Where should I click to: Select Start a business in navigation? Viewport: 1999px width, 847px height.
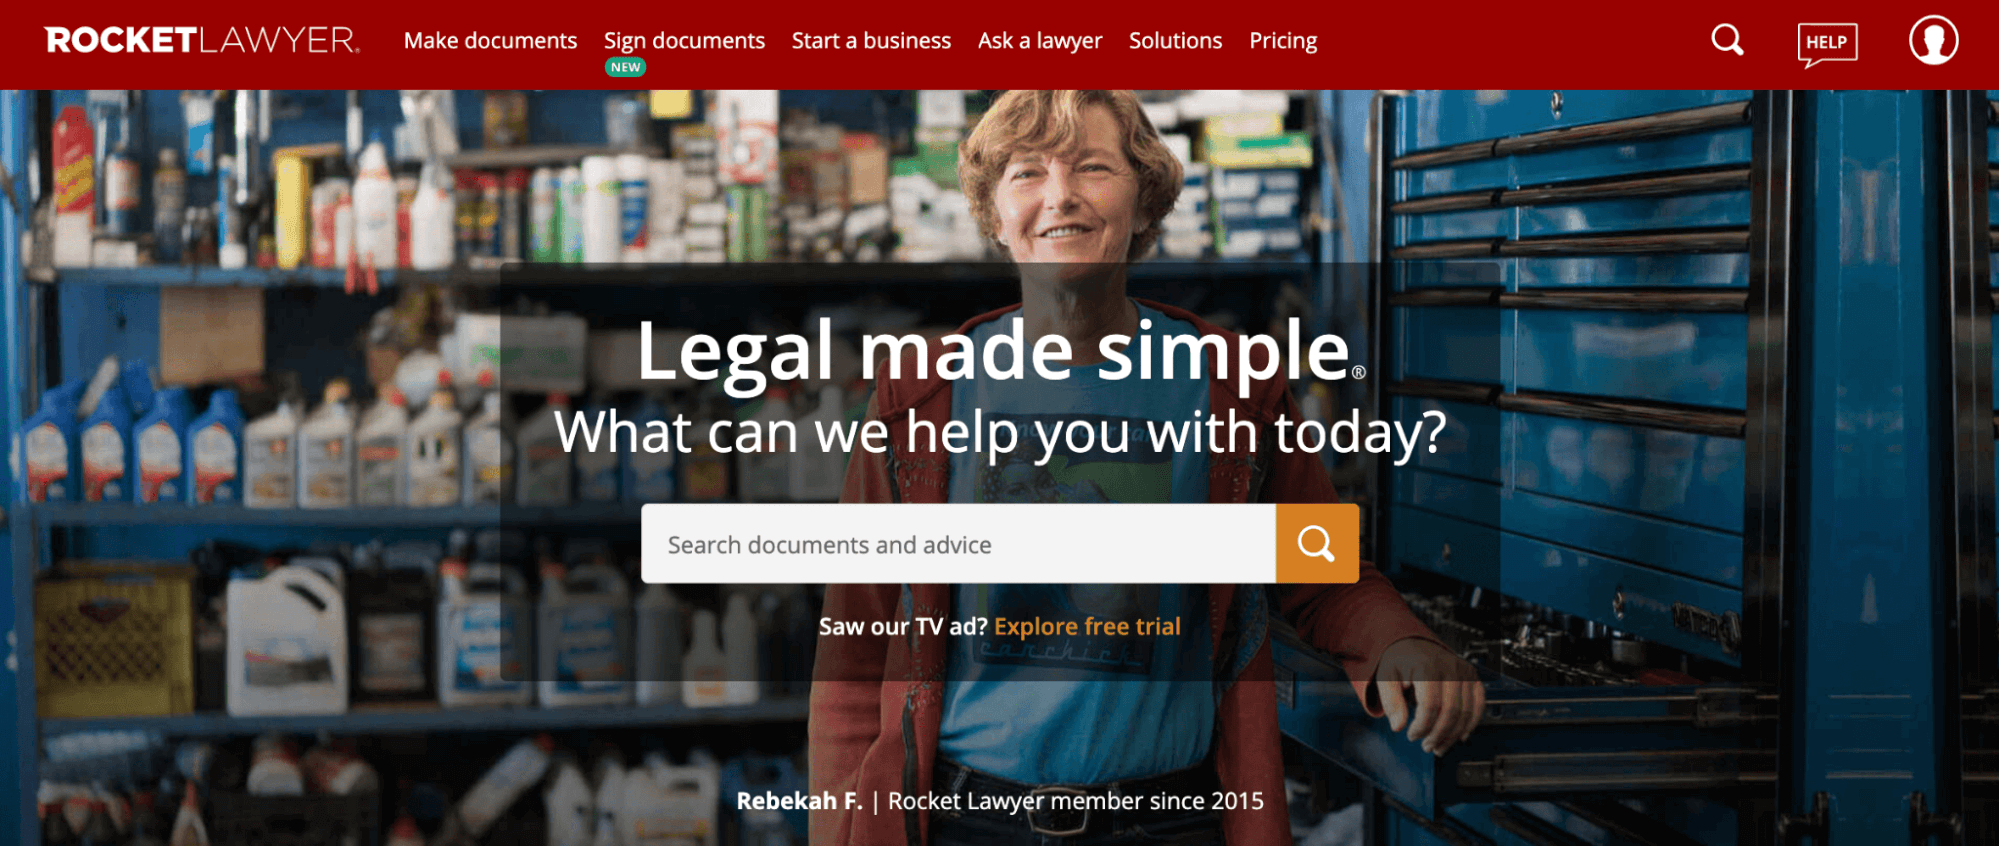(x=871, y=41)
